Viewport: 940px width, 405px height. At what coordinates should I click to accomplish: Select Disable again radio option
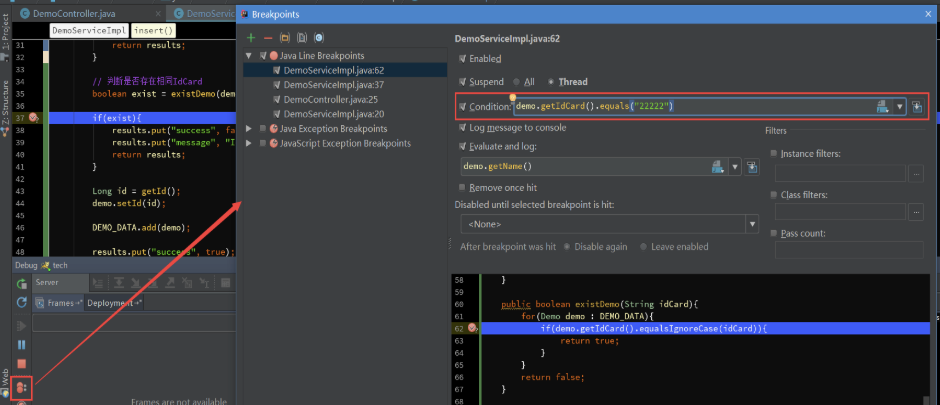567,247
